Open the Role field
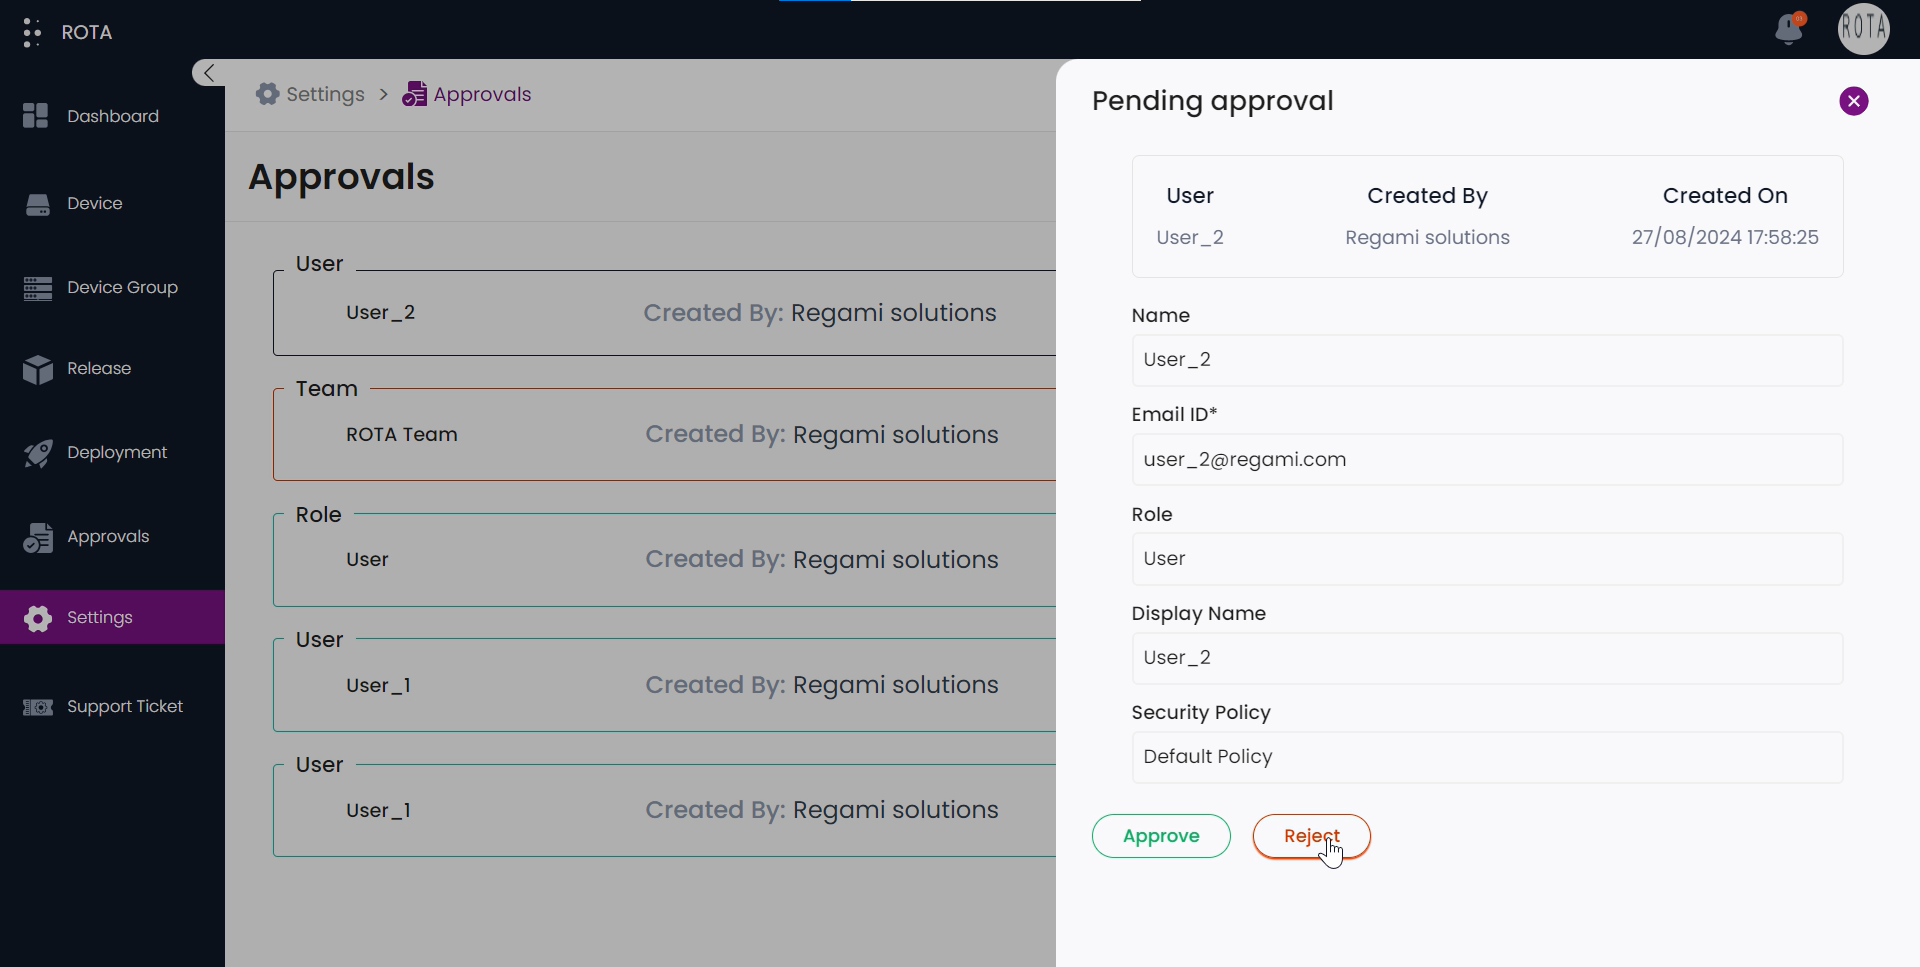This screenshot has width=1920, height=967. tap(1486, 559)
